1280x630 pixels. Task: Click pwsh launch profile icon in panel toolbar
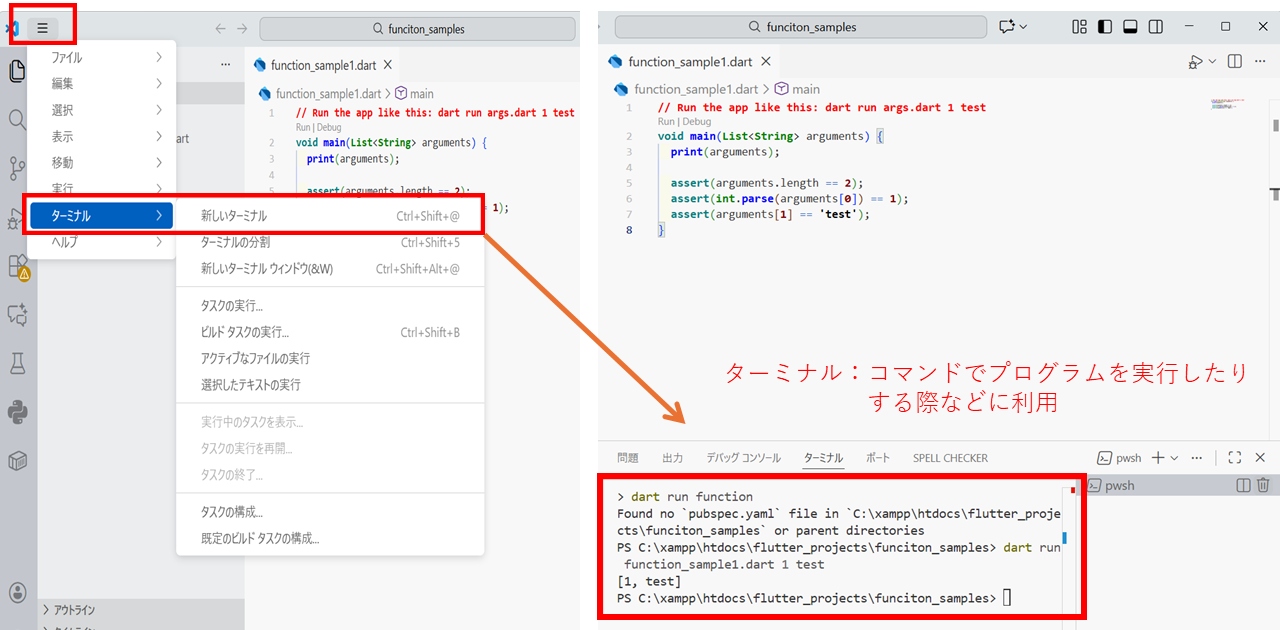[1105, 458]
